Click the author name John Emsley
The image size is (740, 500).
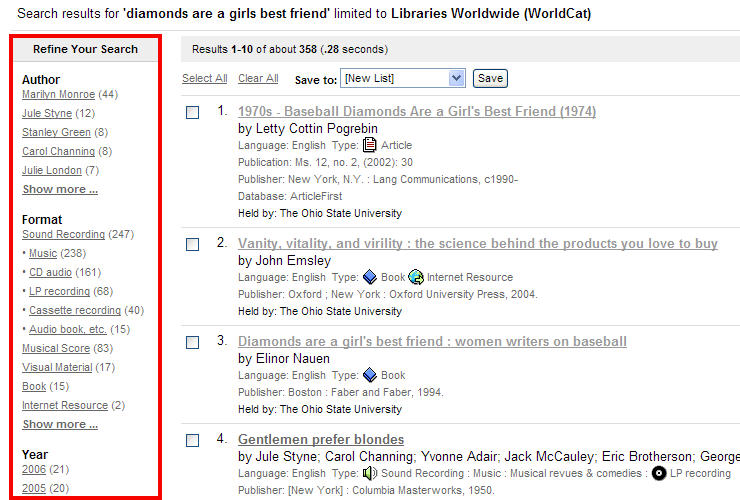click(x=294, y=261)
